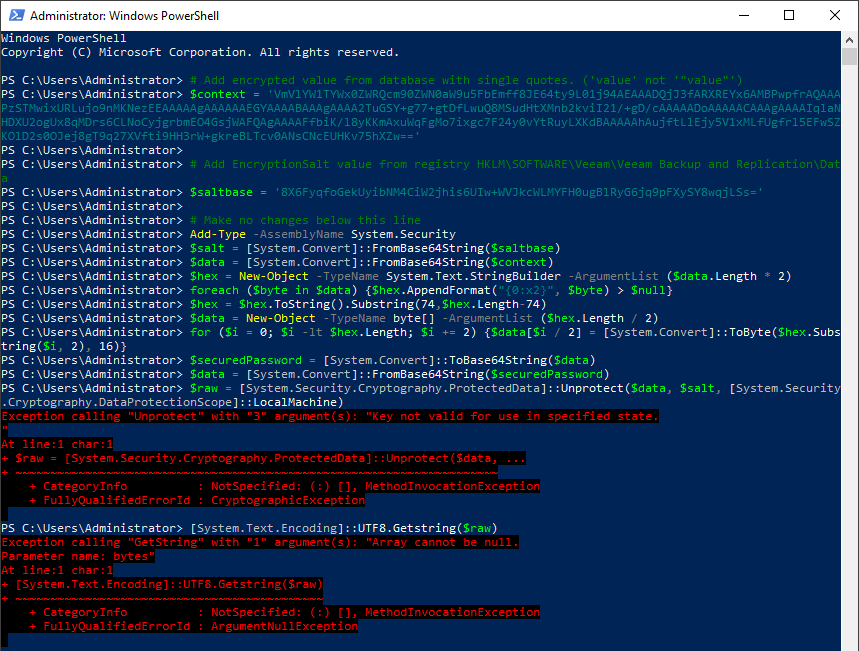Click 'Copyright (C) Microsoft Corporation' line
The height and width of the screenshot is (651, 859).
tap(200, 52)
